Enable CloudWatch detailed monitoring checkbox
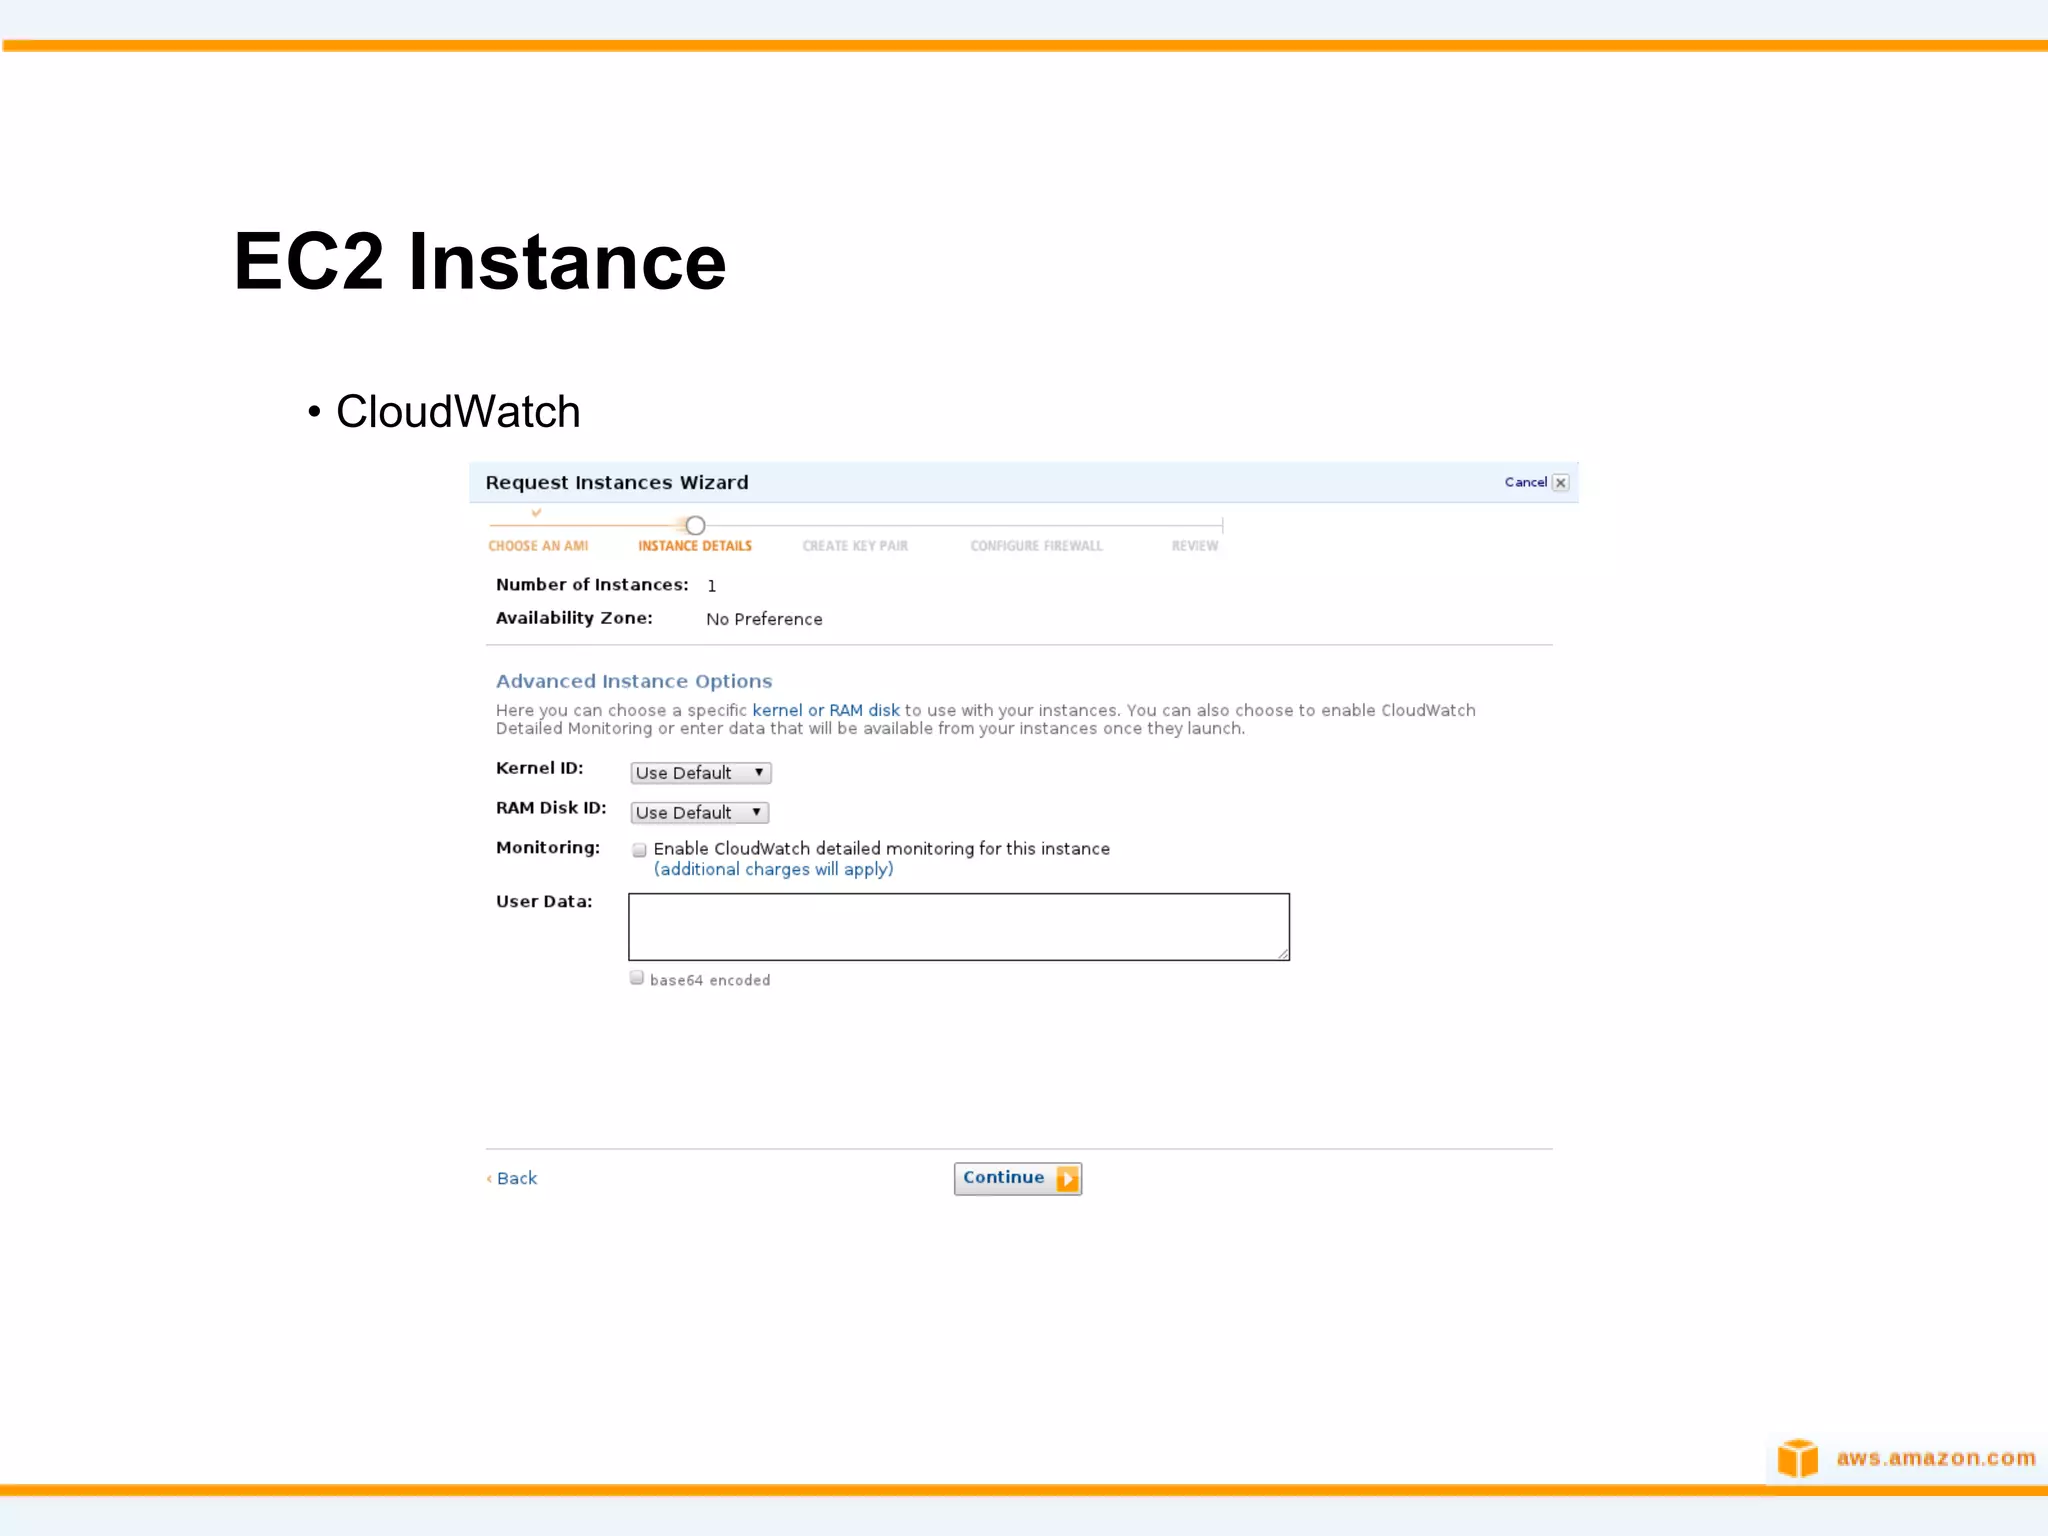 pos(640,850)
